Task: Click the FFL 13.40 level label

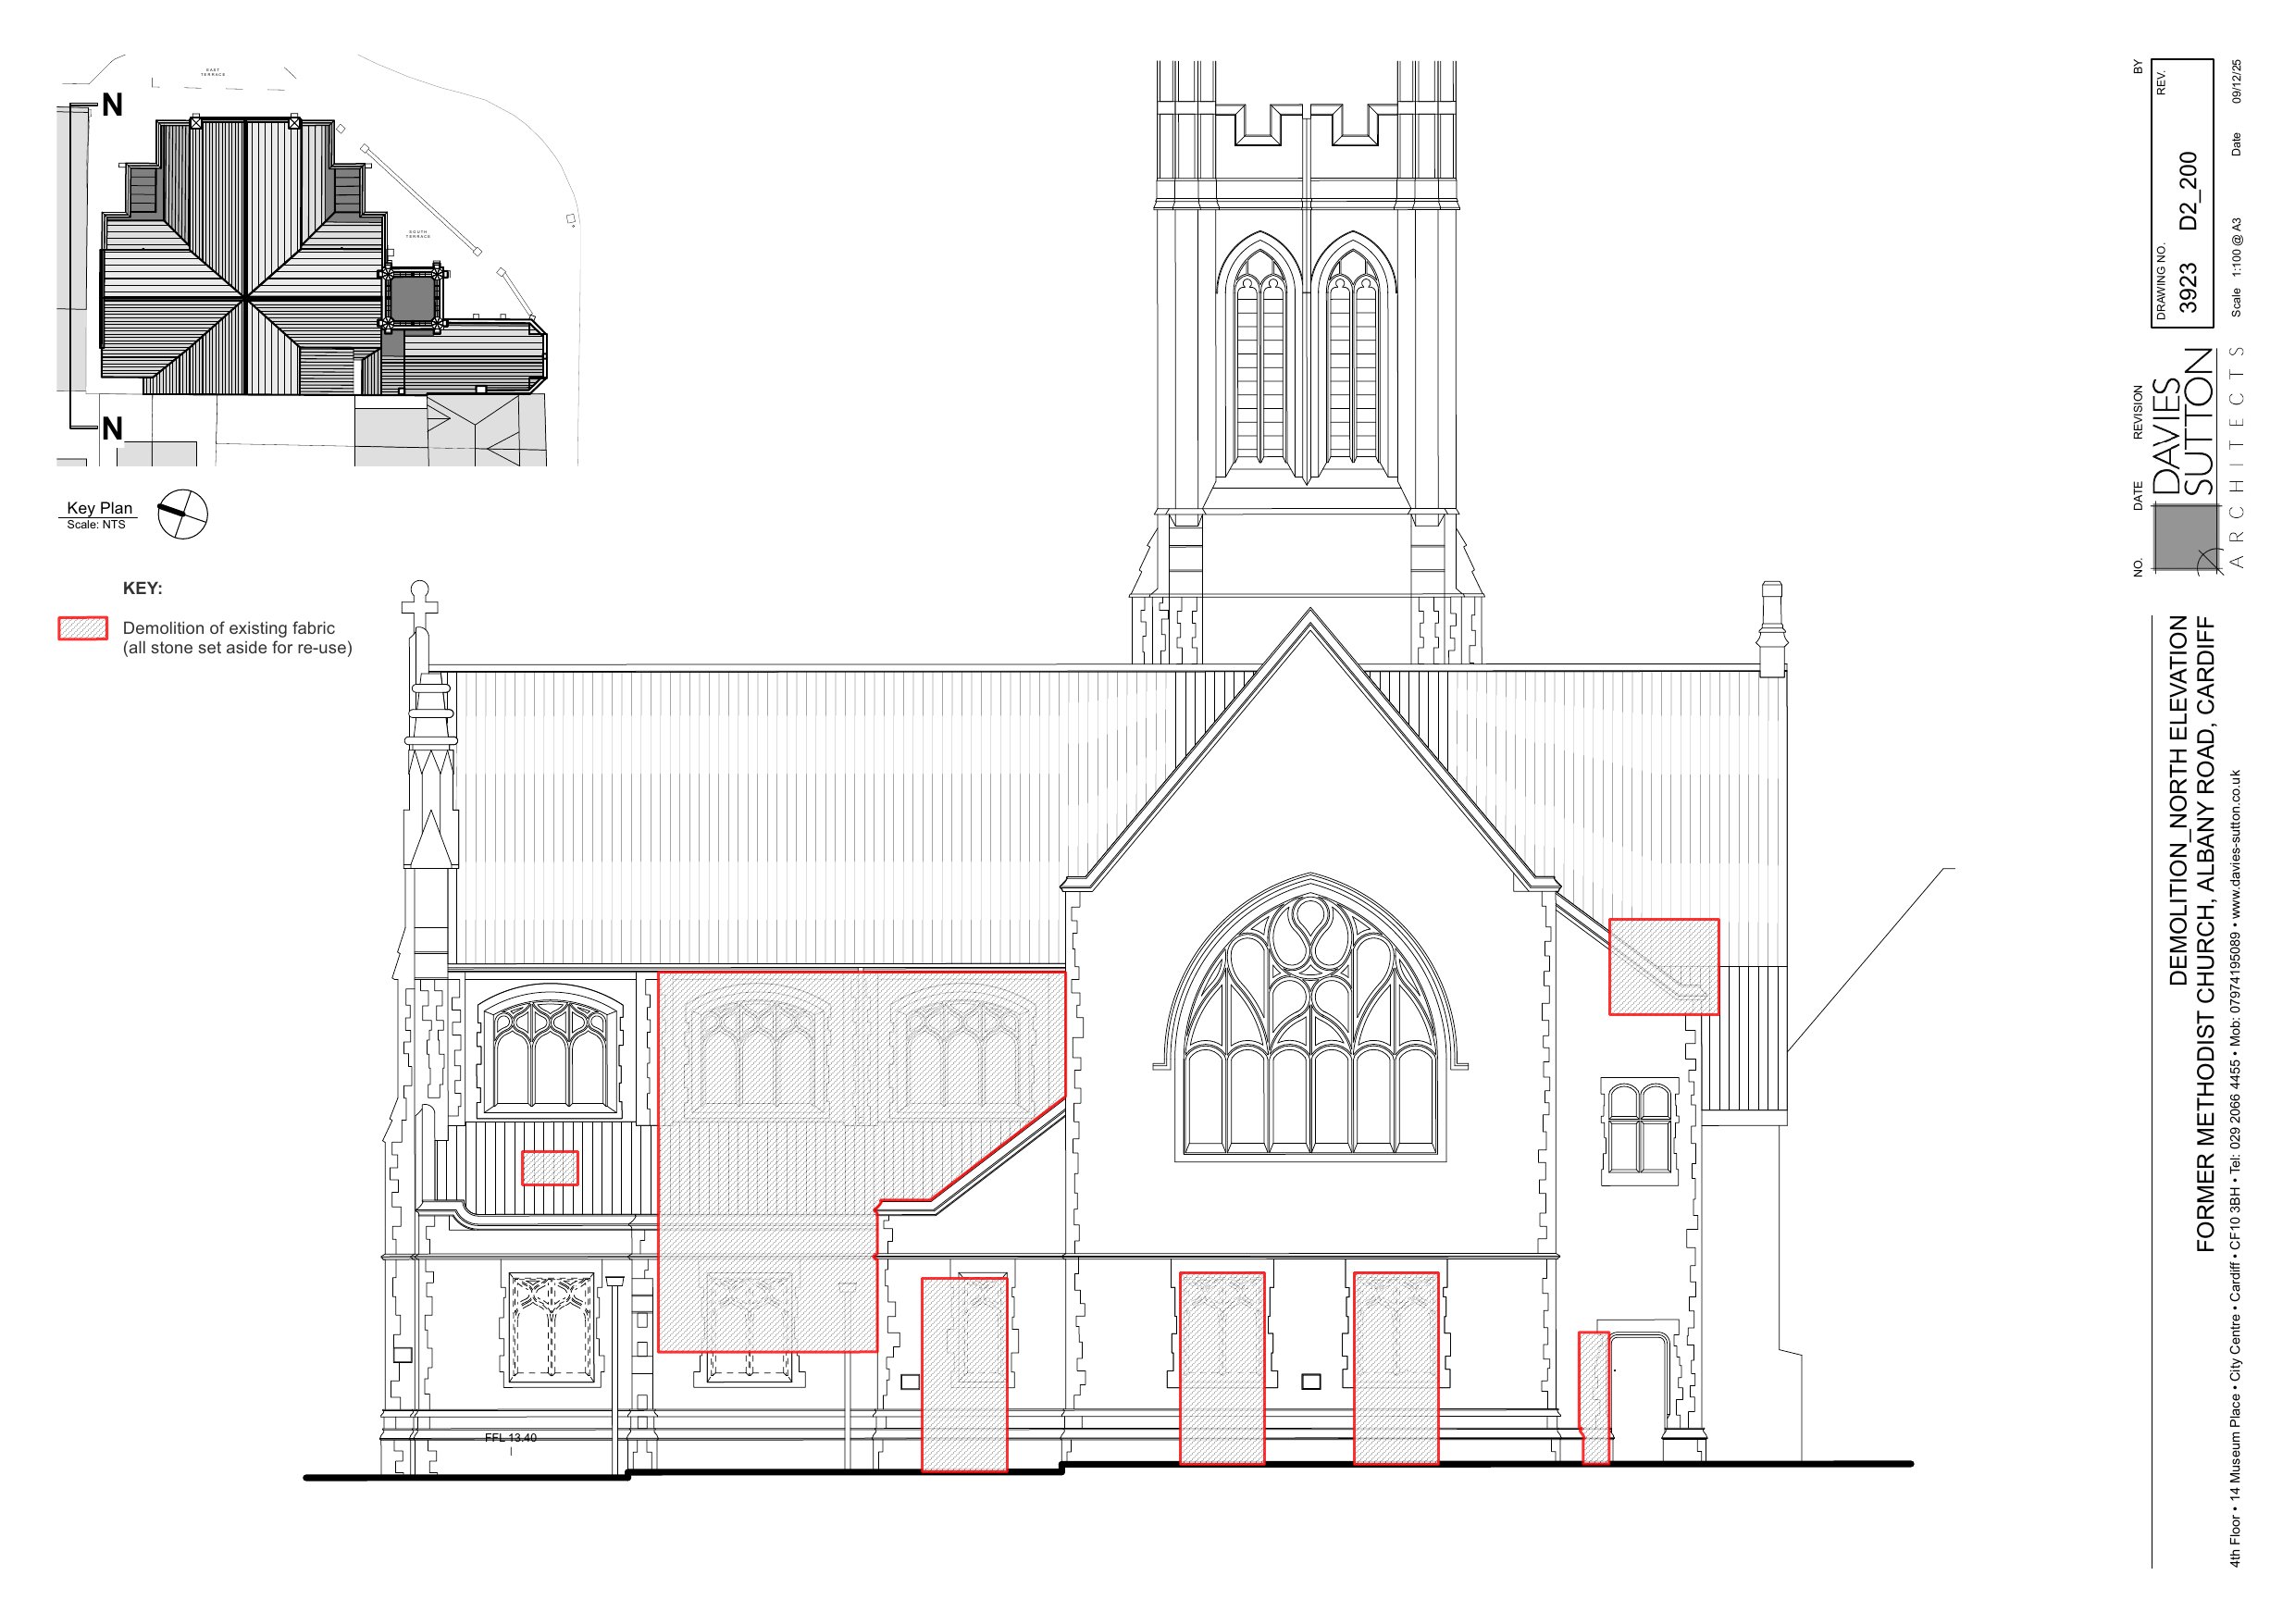Action: click(x=511, y=1438)
